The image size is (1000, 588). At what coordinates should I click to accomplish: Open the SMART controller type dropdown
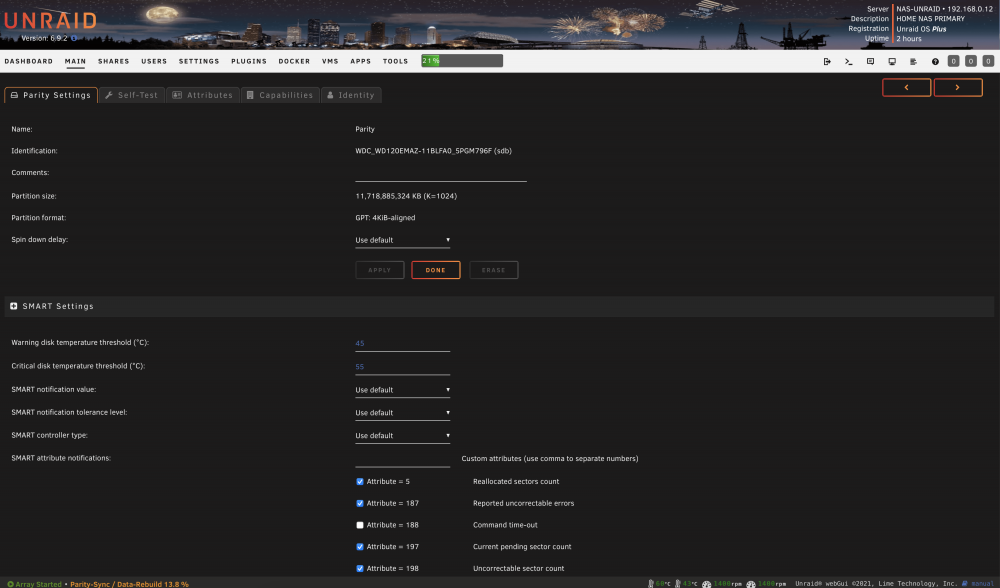402,436
